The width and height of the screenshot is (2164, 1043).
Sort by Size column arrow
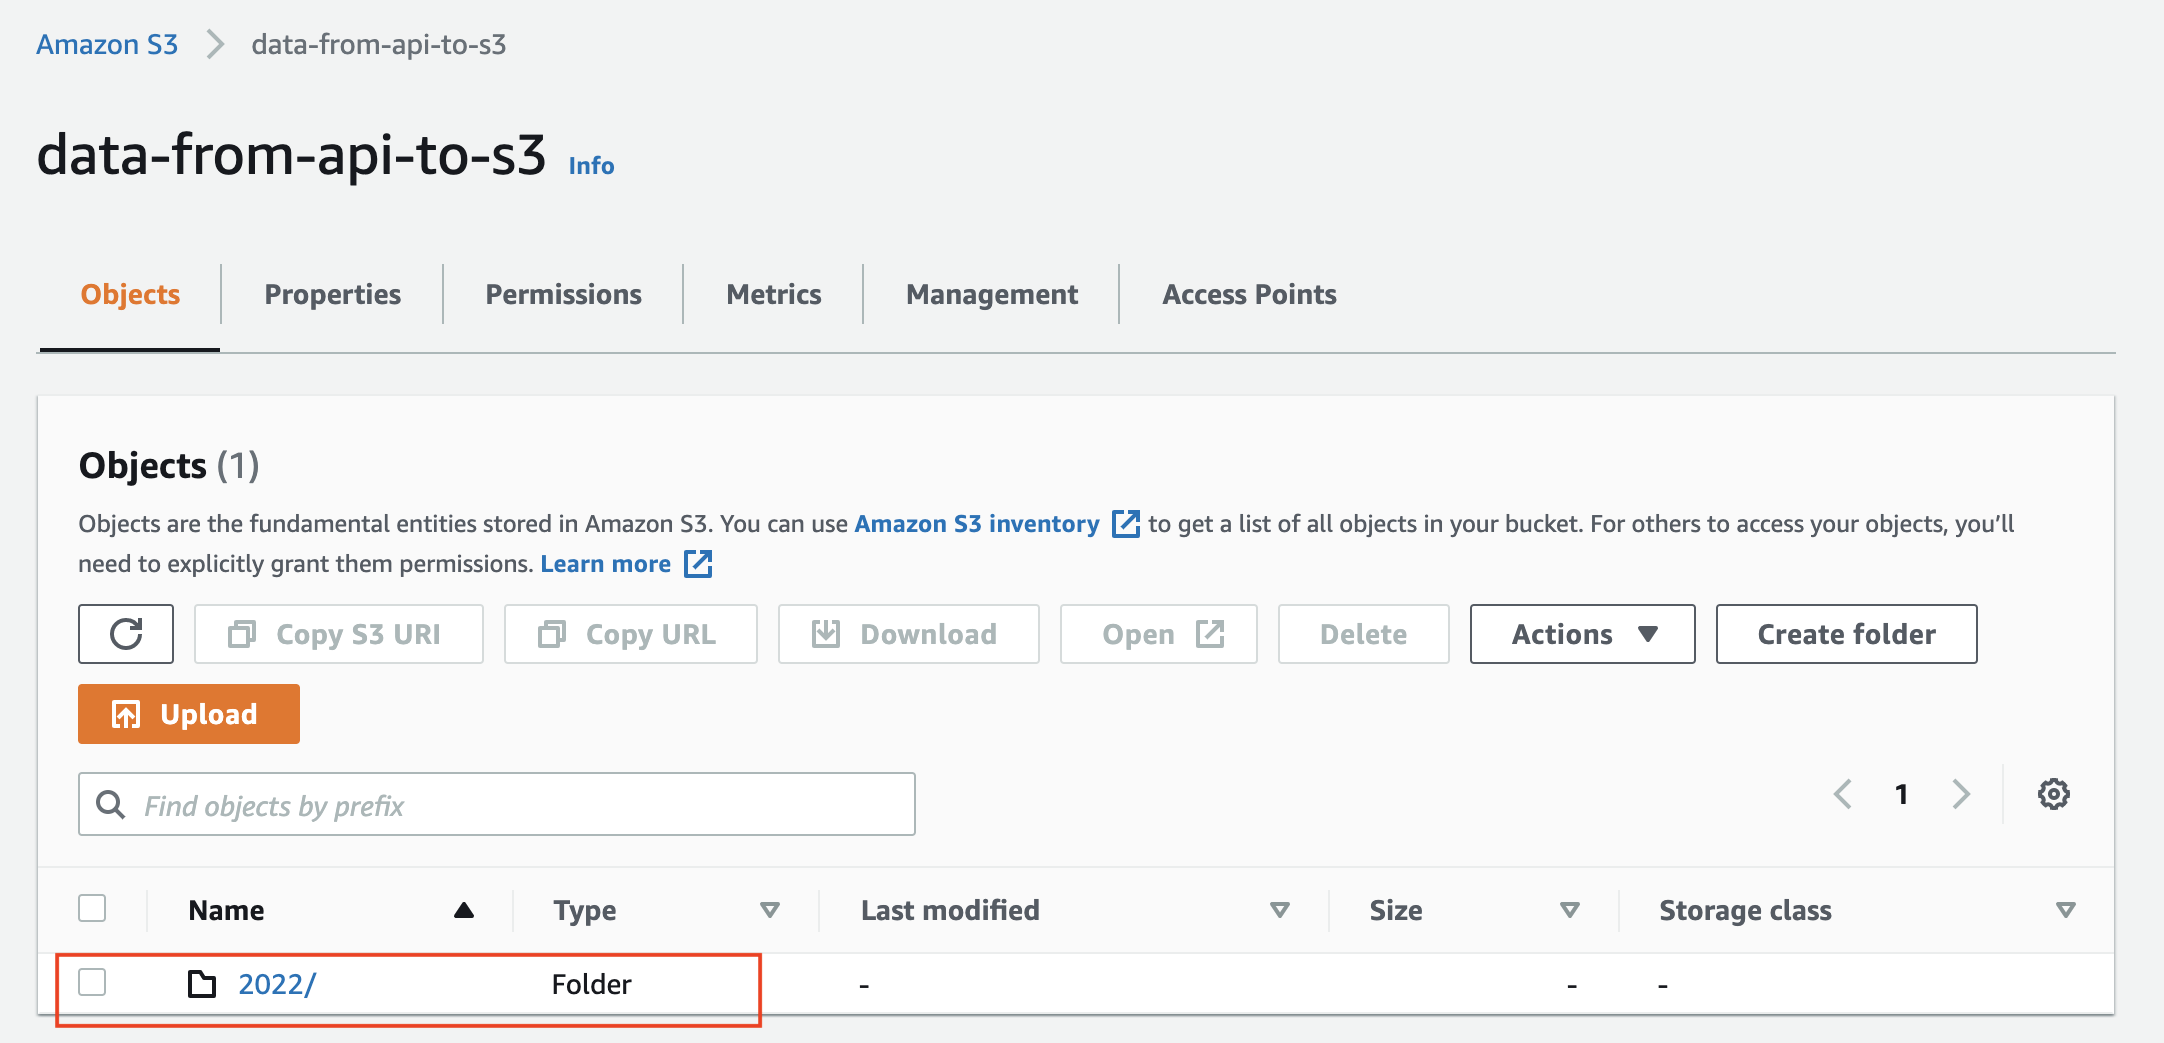pyautogui.click(x=1569, y=910)
